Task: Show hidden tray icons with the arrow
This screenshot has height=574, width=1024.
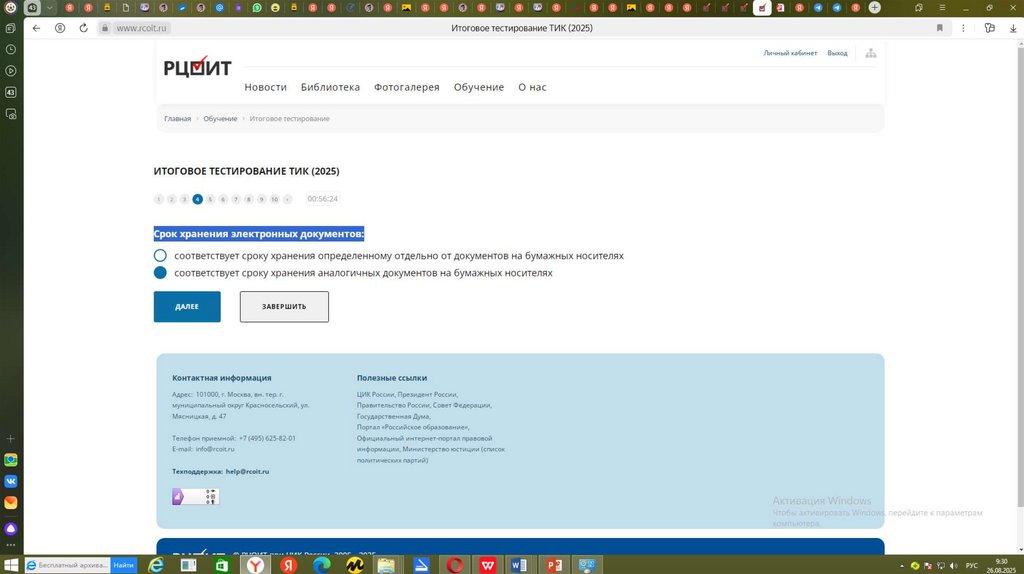Action: 902,566
